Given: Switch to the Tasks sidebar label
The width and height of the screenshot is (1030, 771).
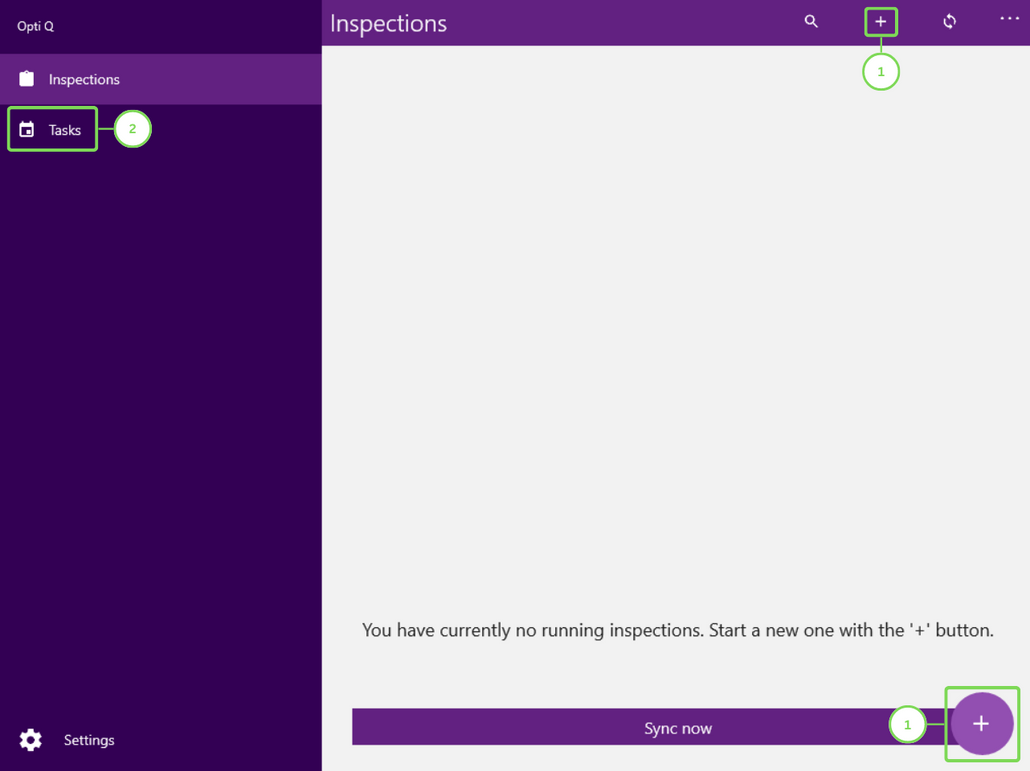Looking at the screenshot, I should (65, 130).
